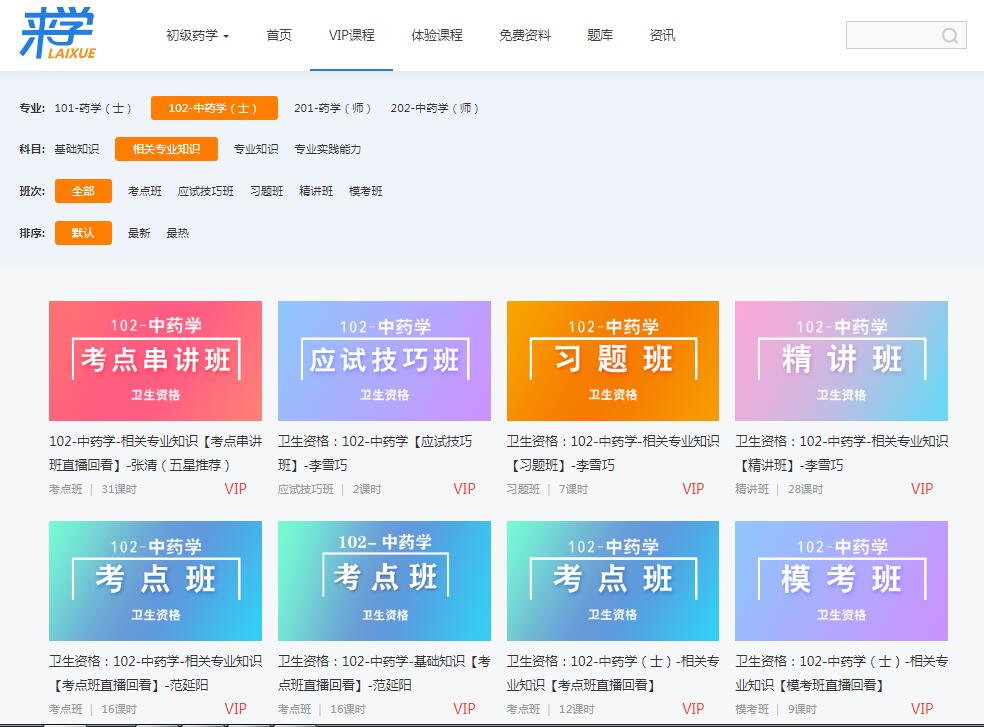This screenshot has width=984, height=727.
Task: Sort courses by 最新
Action: coord(139,233)
